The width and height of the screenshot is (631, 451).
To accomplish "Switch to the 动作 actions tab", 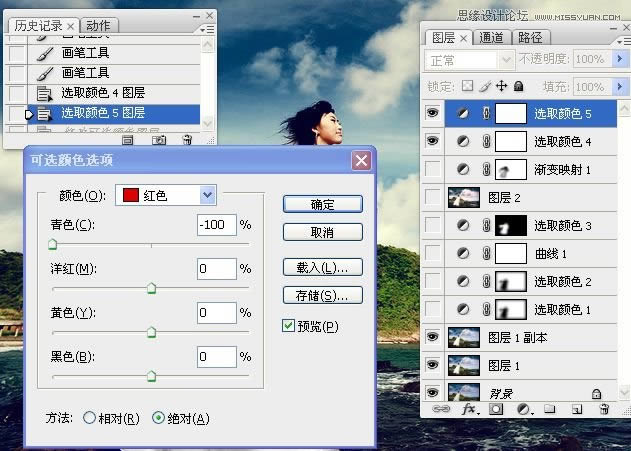I will (98, 25).
